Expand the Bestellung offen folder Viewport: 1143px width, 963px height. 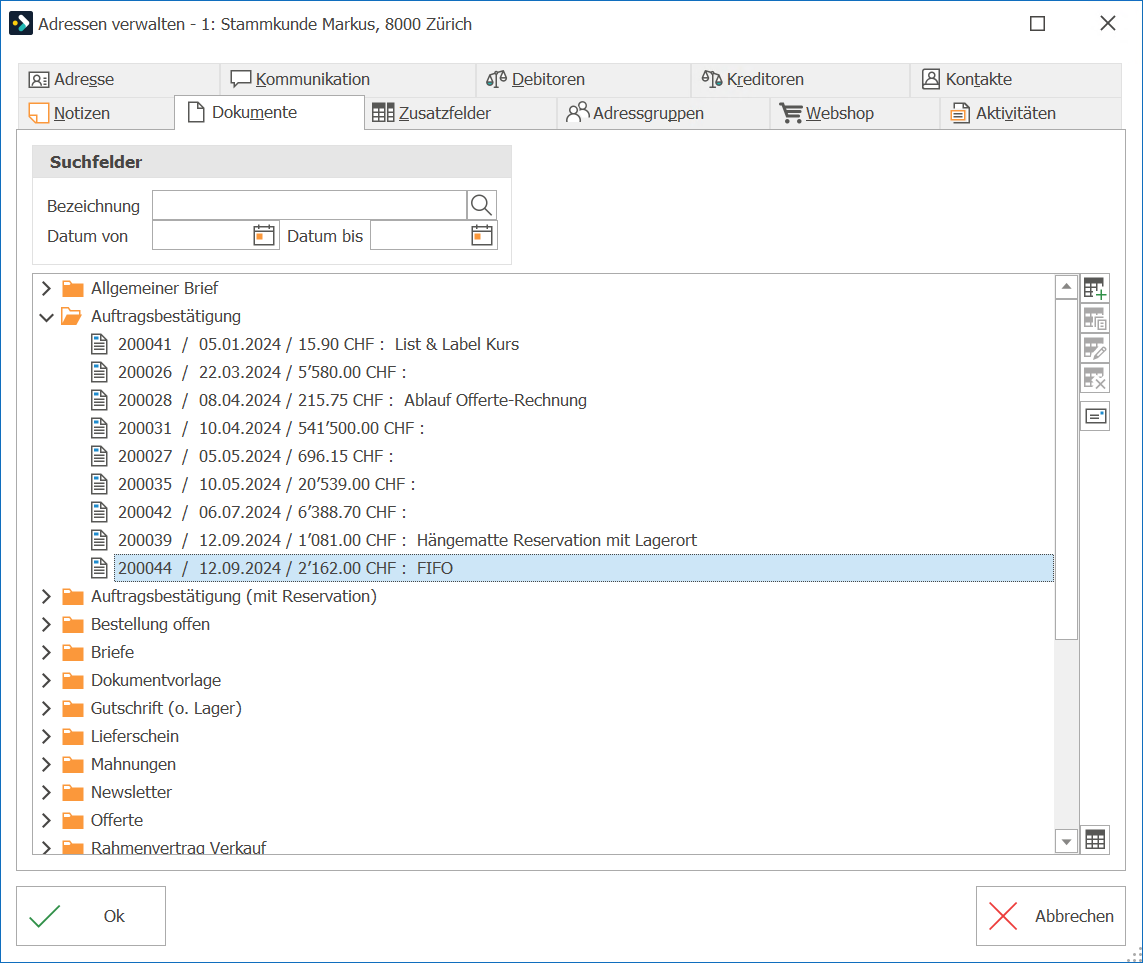(47, 625)
